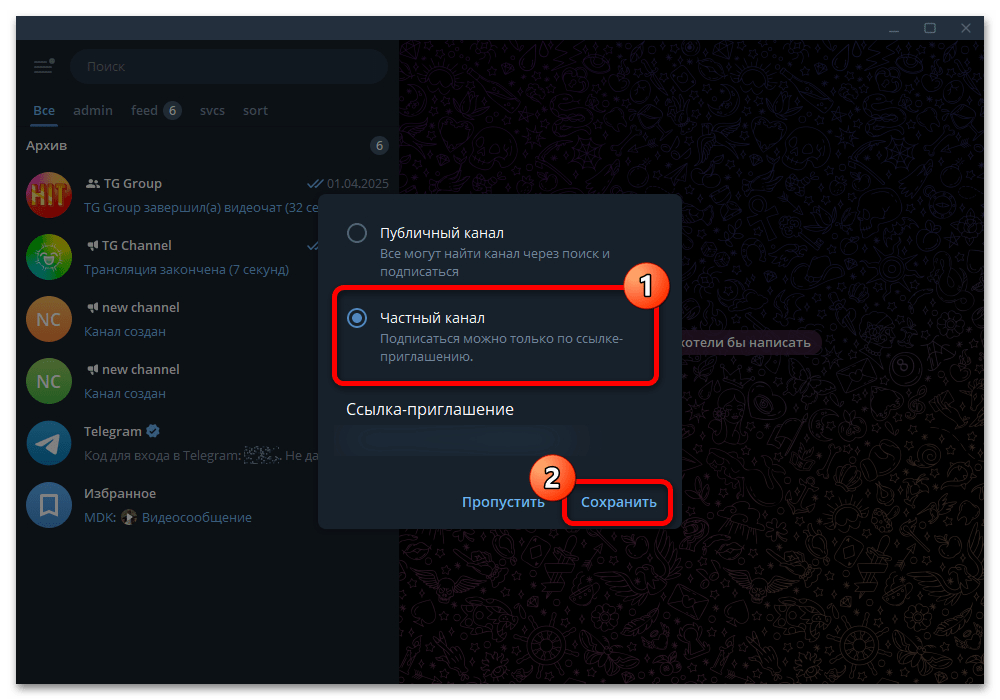Click the TG Group завершил(а) видеочат preview
1000x700 pixels.
point(201,208)
